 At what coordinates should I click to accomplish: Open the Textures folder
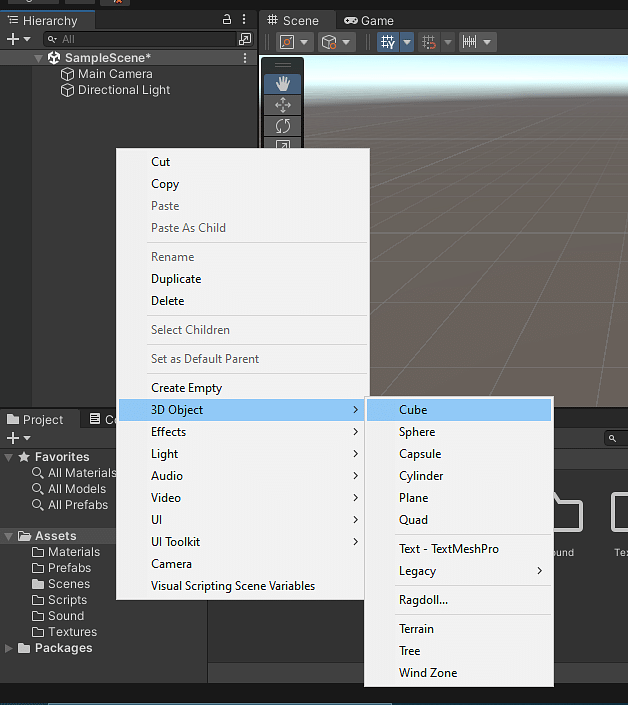65,632
